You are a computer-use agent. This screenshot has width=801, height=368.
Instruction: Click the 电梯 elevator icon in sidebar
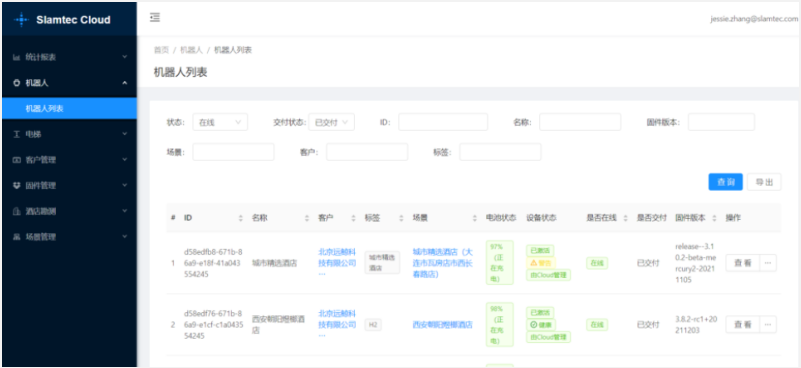pyautogui.click(x=16, y=134)
